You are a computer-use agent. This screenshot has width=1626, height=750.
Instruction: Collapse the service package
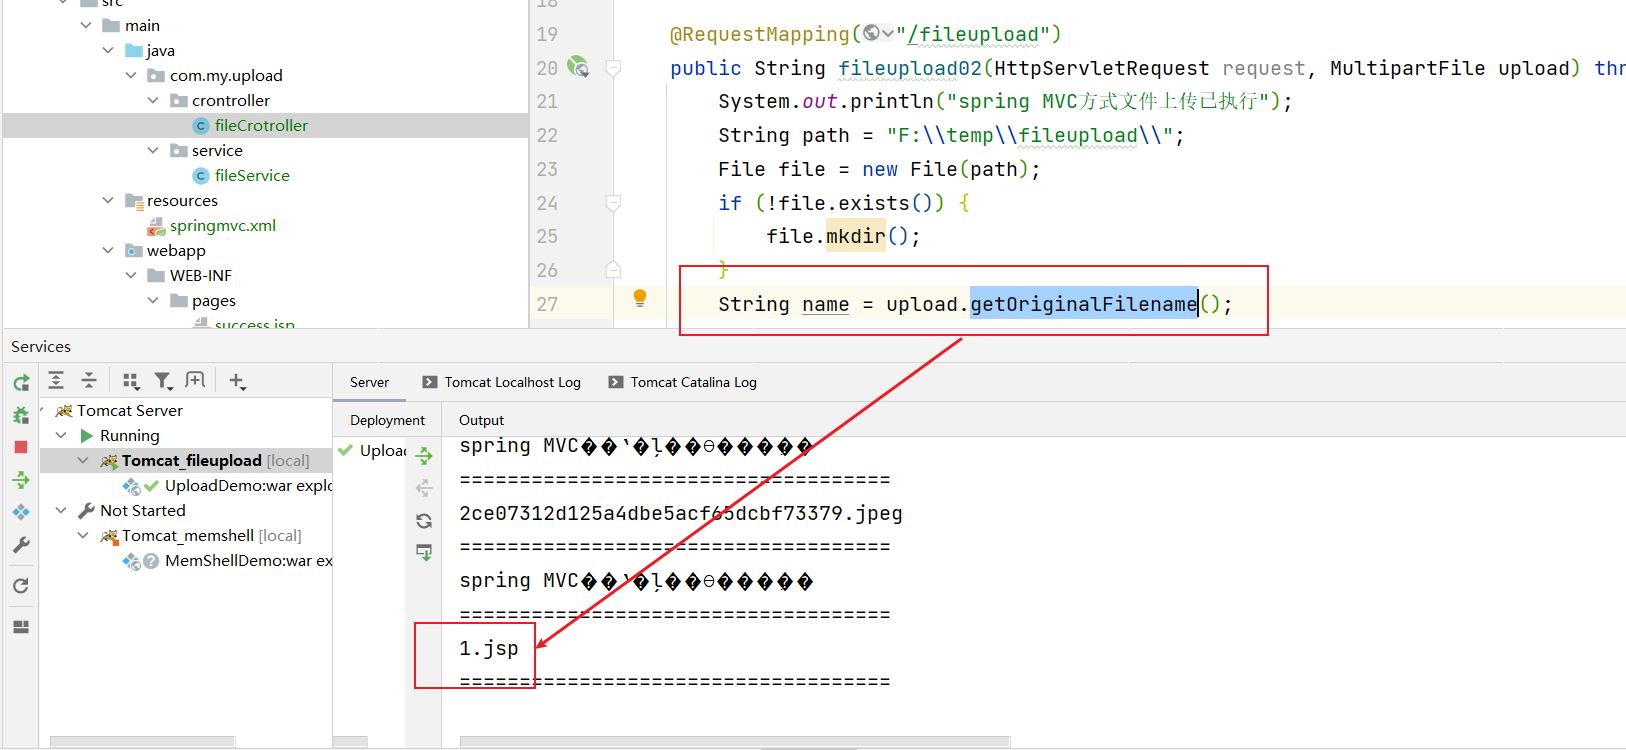click(x=153, y=150)
